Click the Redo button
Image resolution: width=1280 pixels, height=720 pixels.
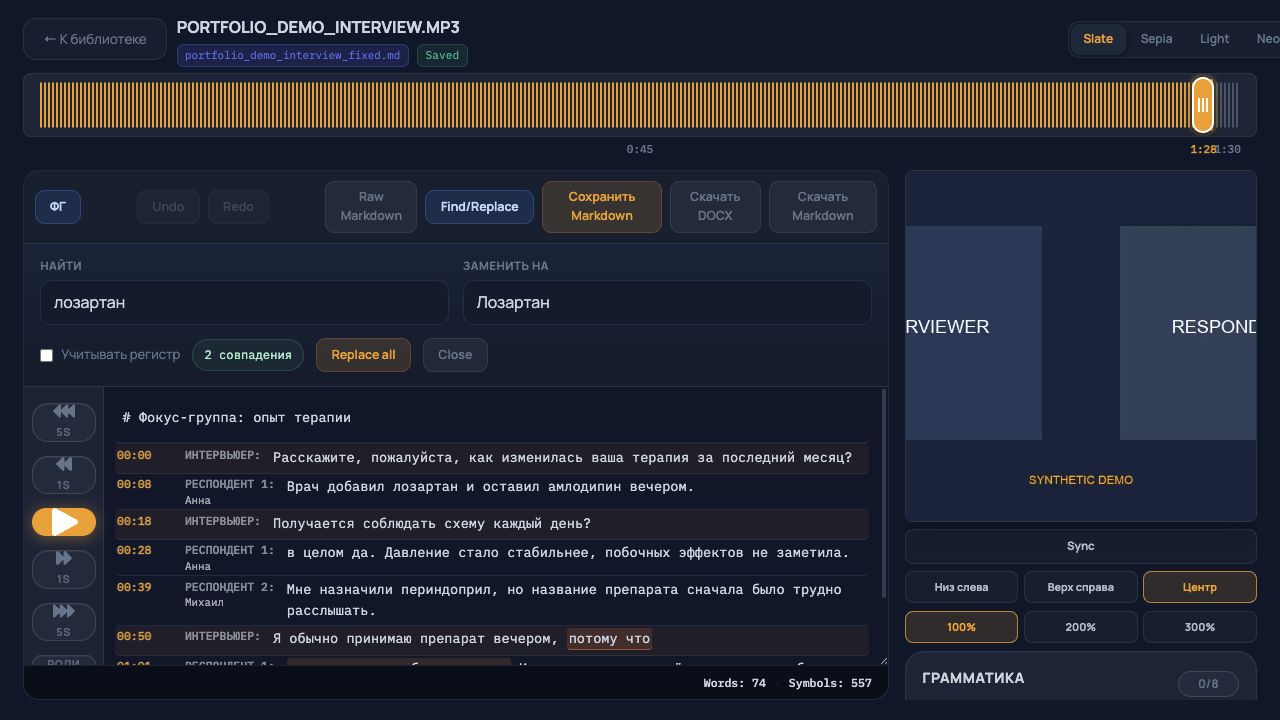tap(238, 207)
